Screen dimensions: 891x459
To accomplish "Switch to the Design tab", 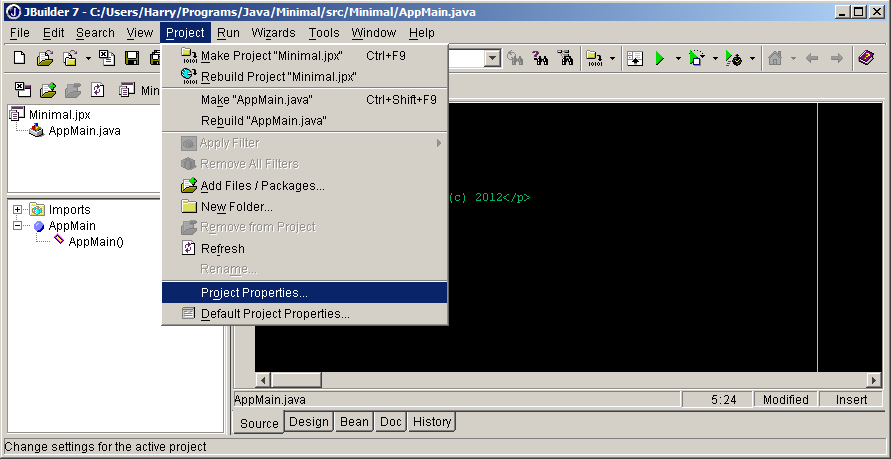I will click(x=309, y=422).
